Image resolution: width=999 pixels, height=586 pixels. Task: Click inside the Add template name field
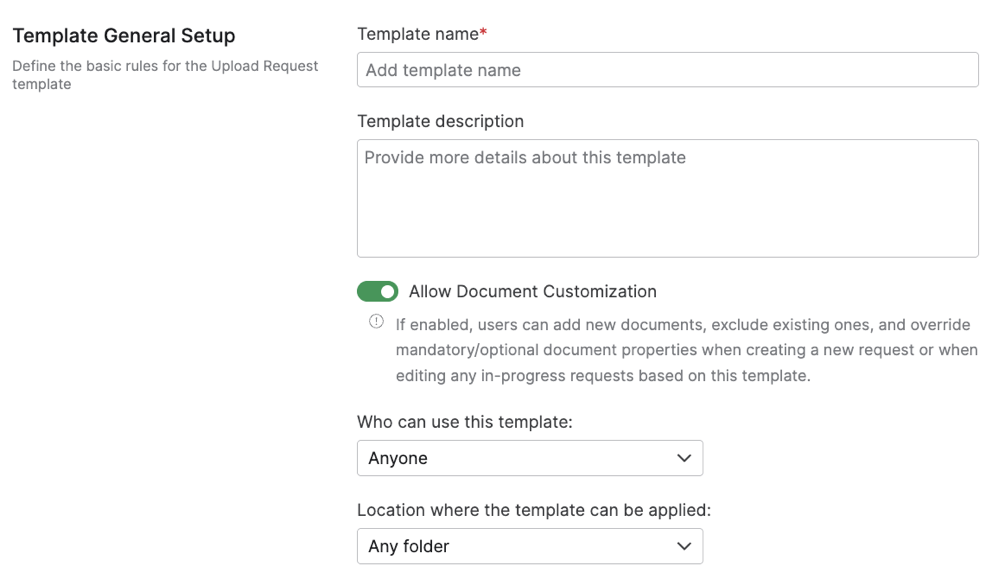coord(667,69)
